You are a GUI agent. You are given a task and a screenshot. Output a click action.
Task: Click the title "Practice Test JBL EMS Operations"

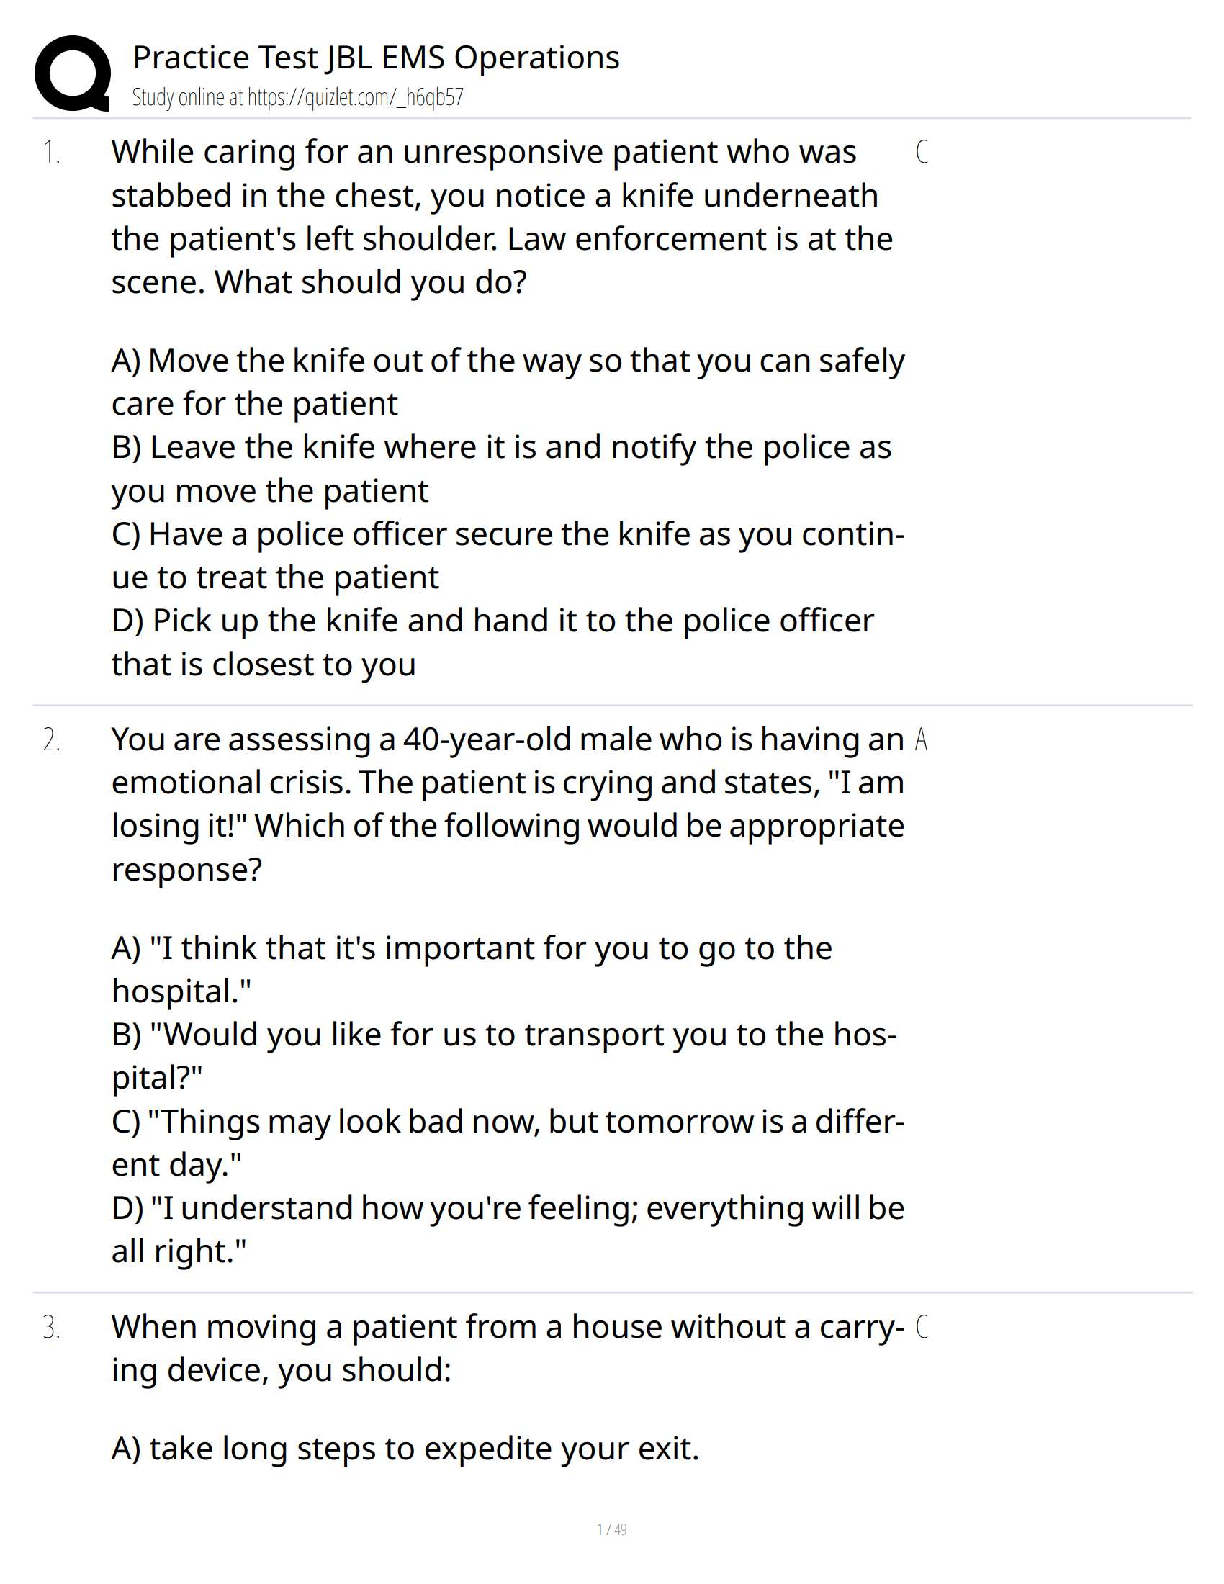point(375,57)
